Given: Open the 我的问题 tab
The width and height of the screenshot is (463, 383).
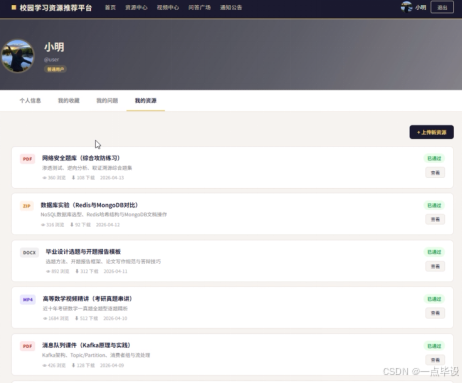Looking at the screenshot, I should pyautogui.click(x=107, y=100).
